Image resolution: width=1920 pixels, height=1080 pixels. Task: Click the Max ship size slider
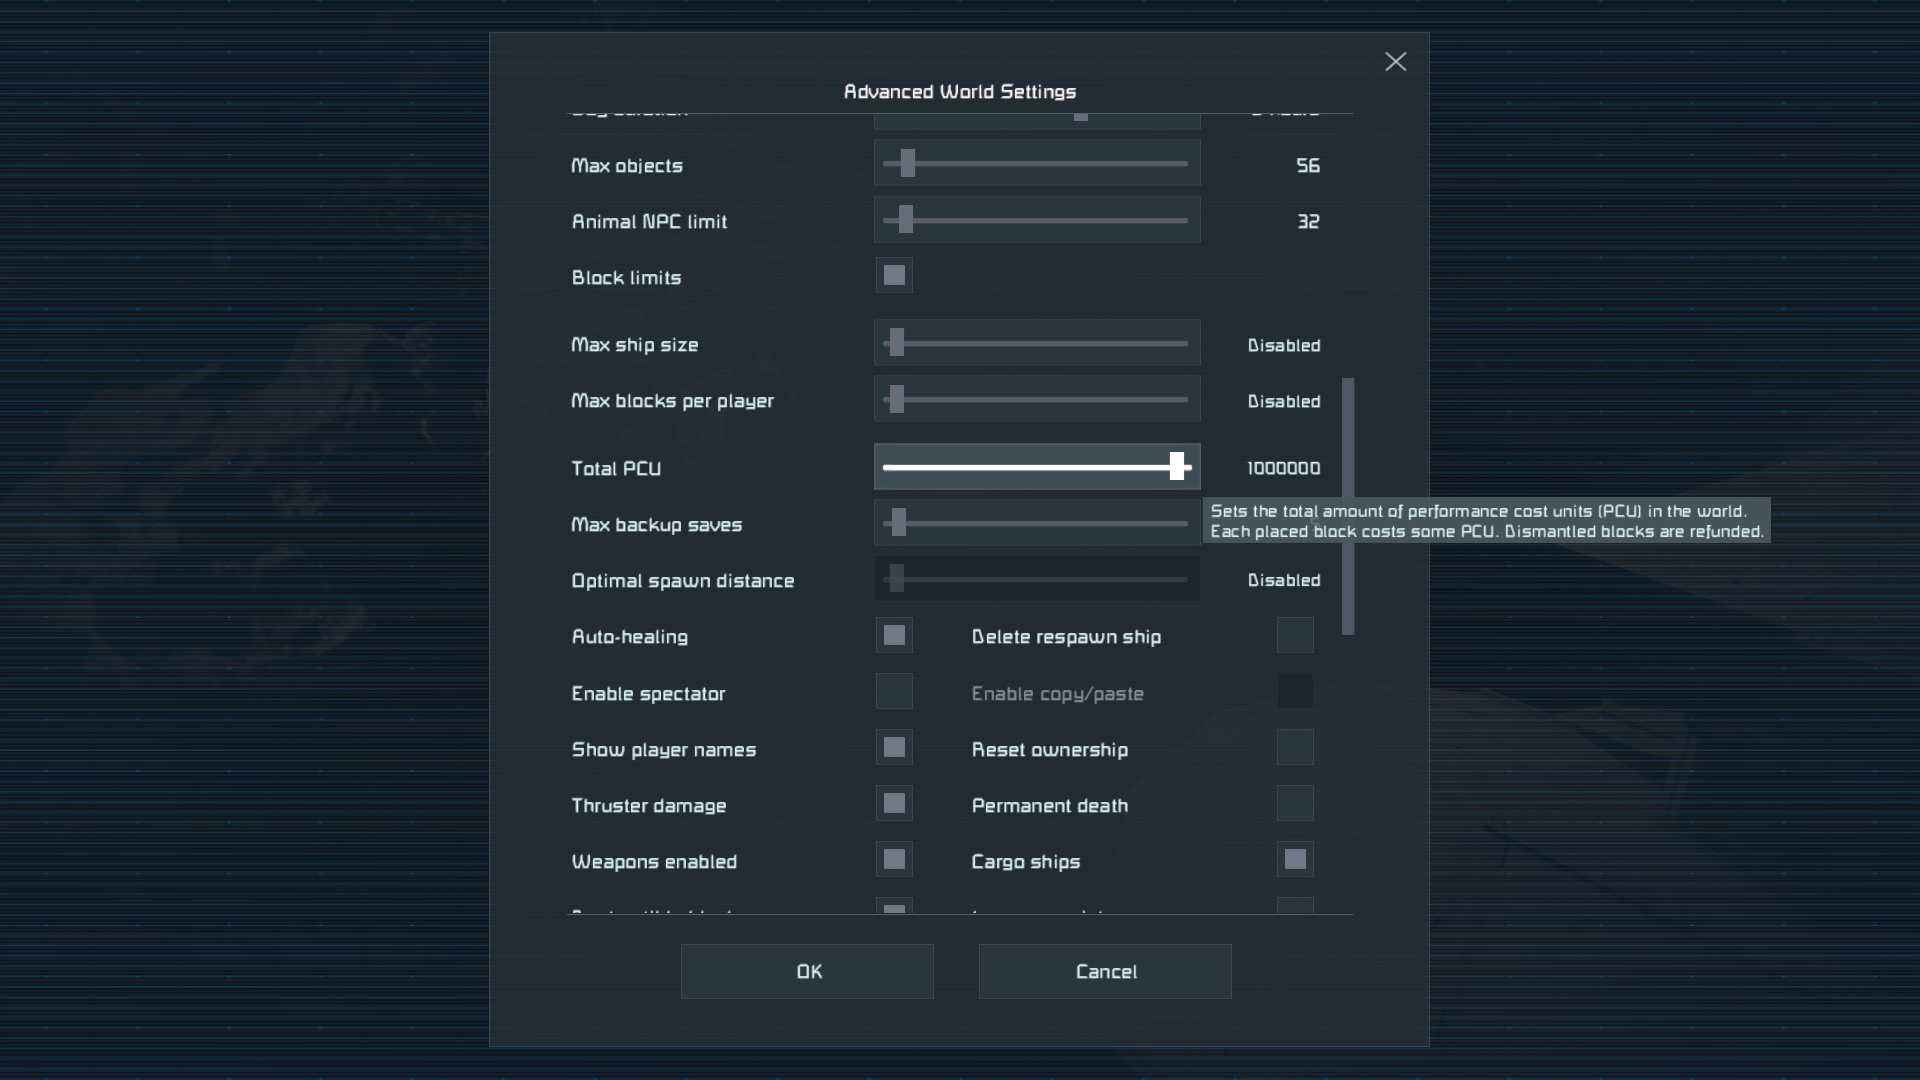tap(1036, 343)
